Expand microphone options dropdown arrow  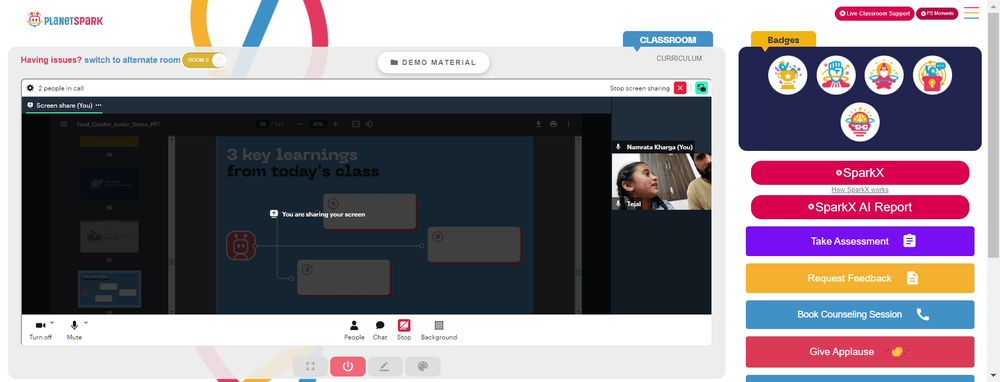click(85, 323)
